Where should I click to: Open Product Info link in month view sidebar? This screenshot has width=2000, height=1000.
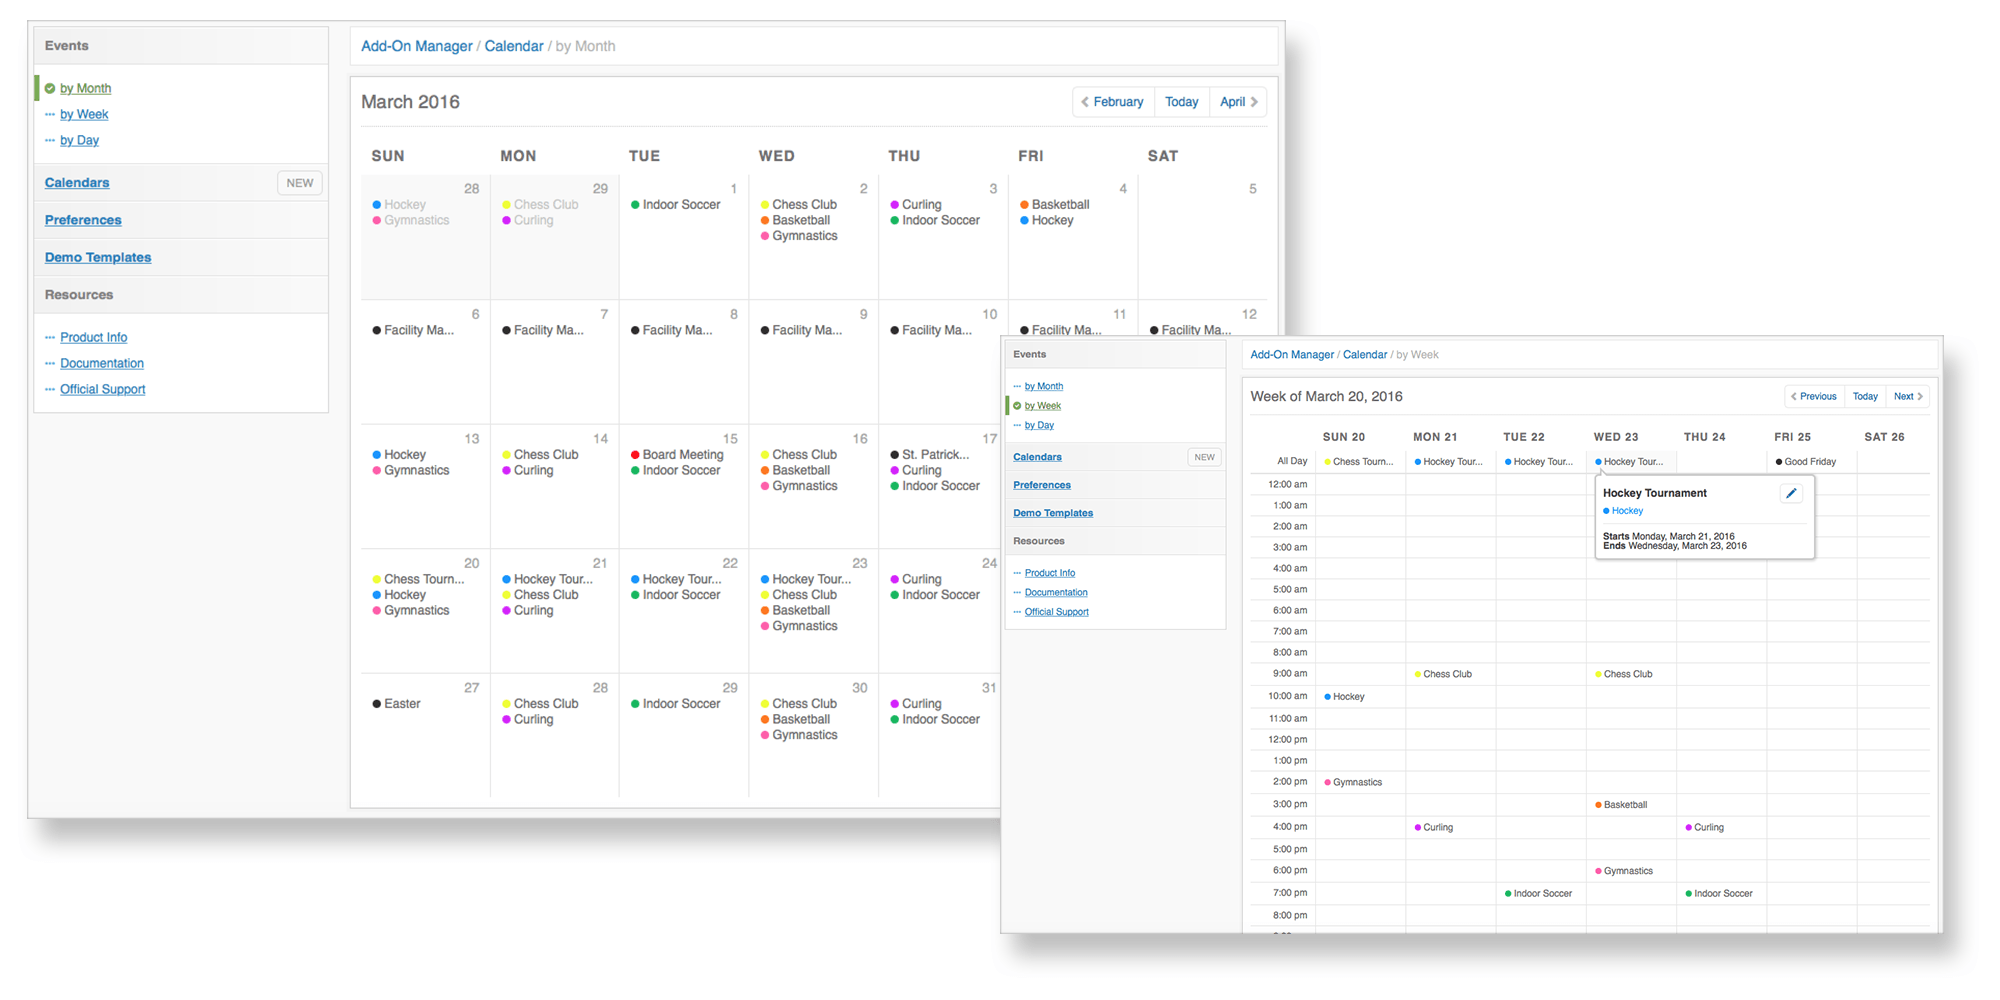pos(93,337)
